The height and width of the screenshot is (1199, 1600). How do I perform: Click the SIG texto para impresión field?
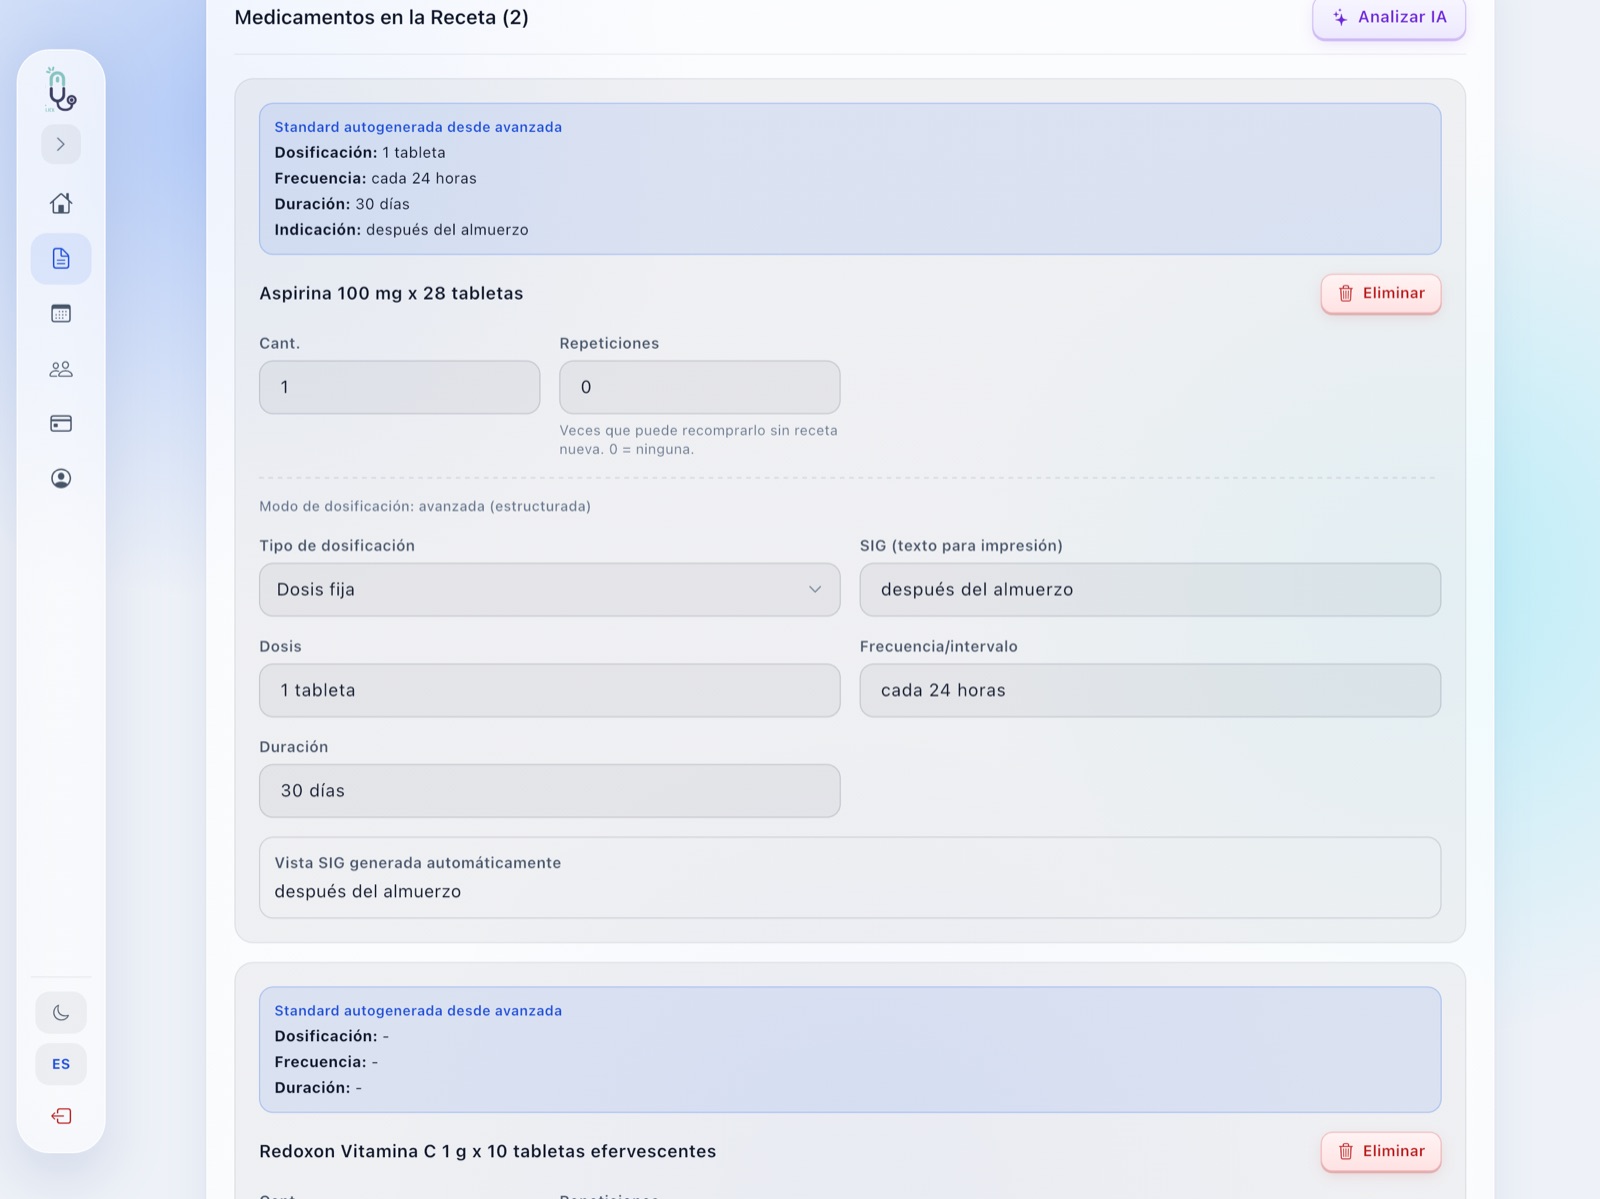[1150, 589]
